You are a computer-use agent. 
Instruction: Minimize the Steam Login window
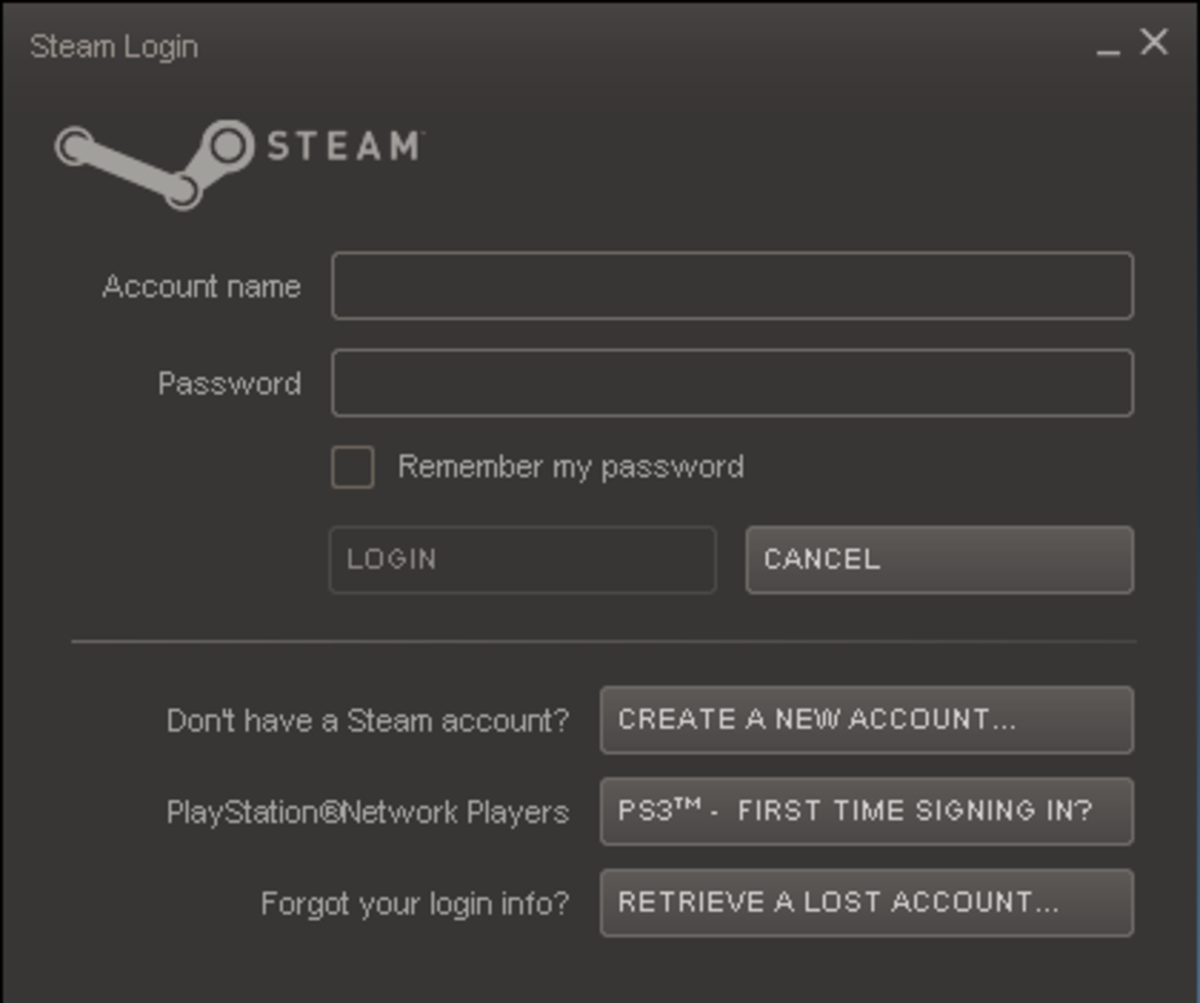pyautogui.click(x=1108, y=46)
